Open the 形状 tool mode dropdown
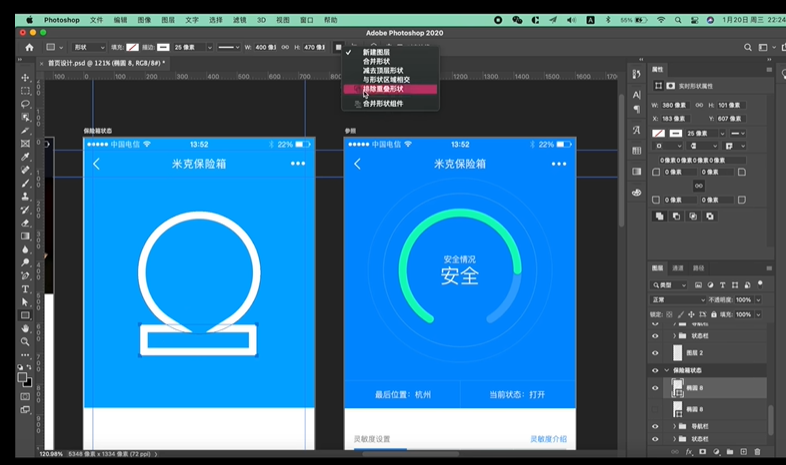Image resolution: width=786 pixels, height=465 pixels. coord(88,47)
